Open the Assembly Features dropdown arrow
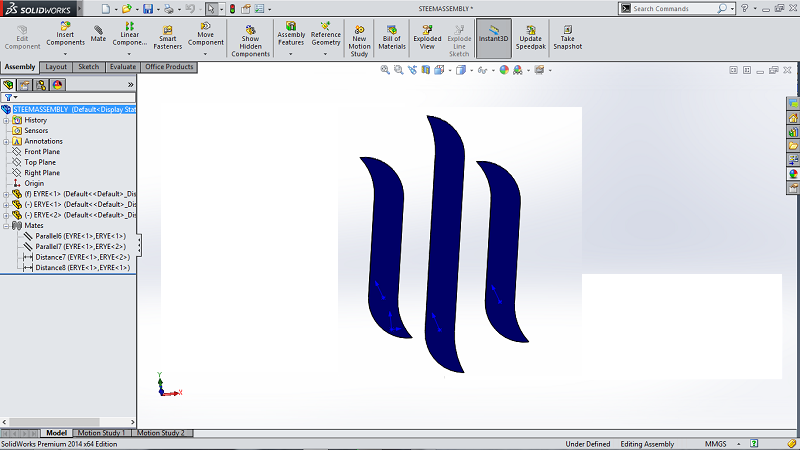 291,54
